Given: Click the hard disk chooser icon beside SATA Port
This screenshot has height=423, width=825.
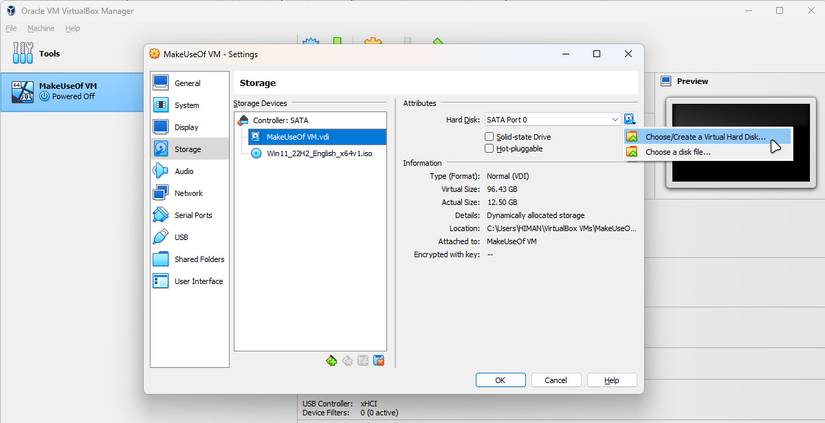Looking at the screenshot, I should click(x=630, y=119).
